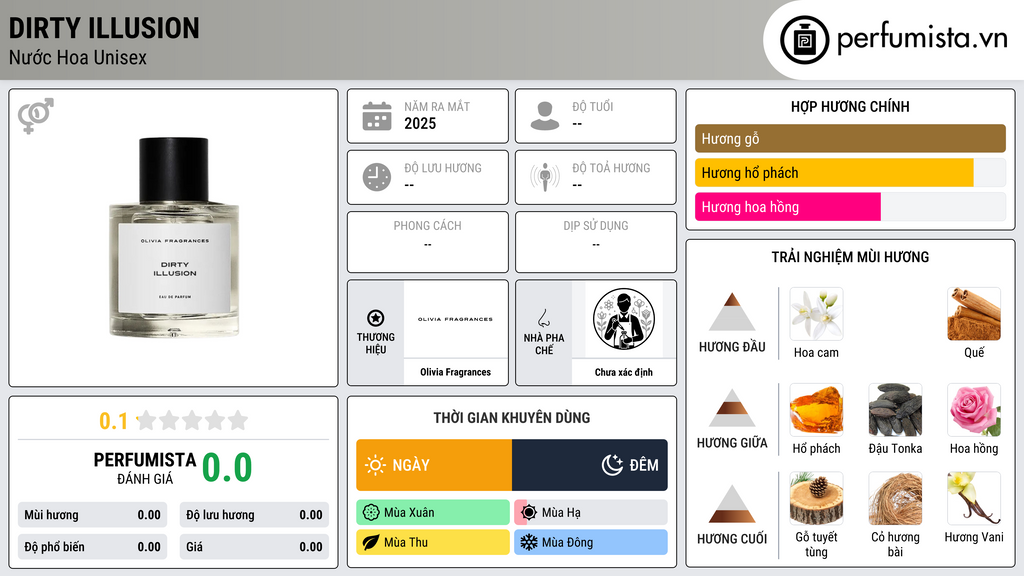Click the Mùa Hạ season bar

tap(591, 513)
